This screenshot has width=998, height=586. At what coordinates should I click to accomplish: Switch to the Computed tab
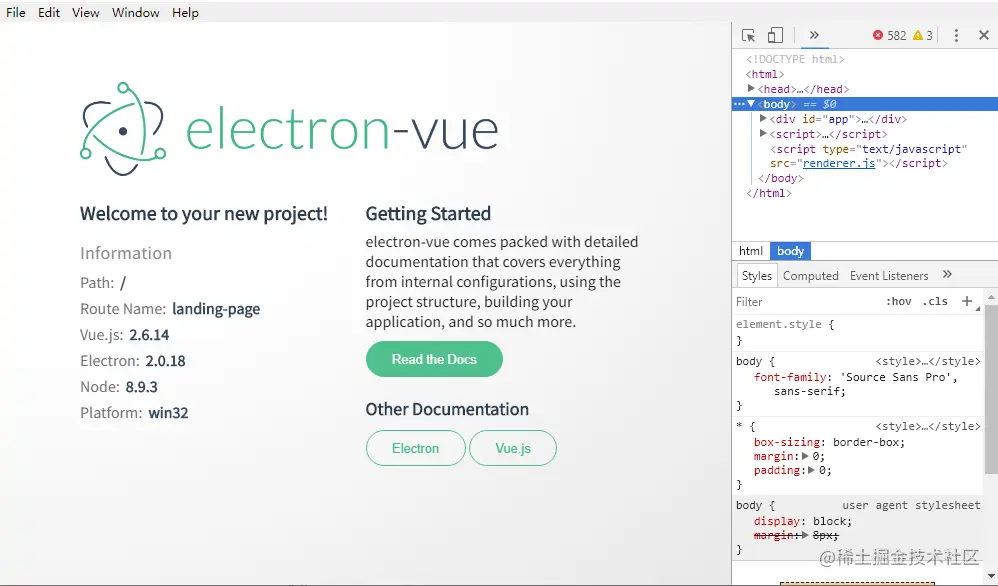point(810,276)
